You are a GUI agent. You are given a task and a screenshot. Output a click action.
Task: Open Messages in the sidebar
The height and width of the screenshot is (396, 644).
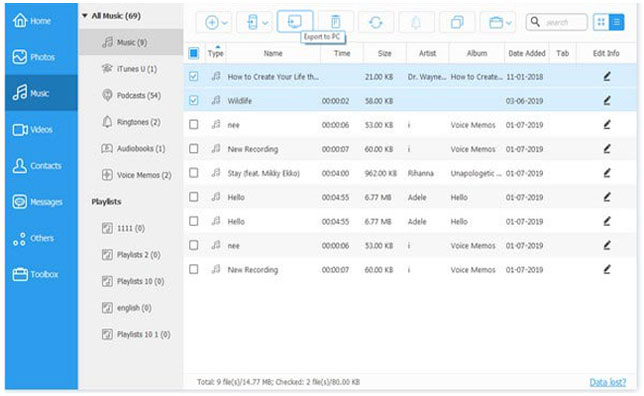pyautogui.click(x=41, y=202)
